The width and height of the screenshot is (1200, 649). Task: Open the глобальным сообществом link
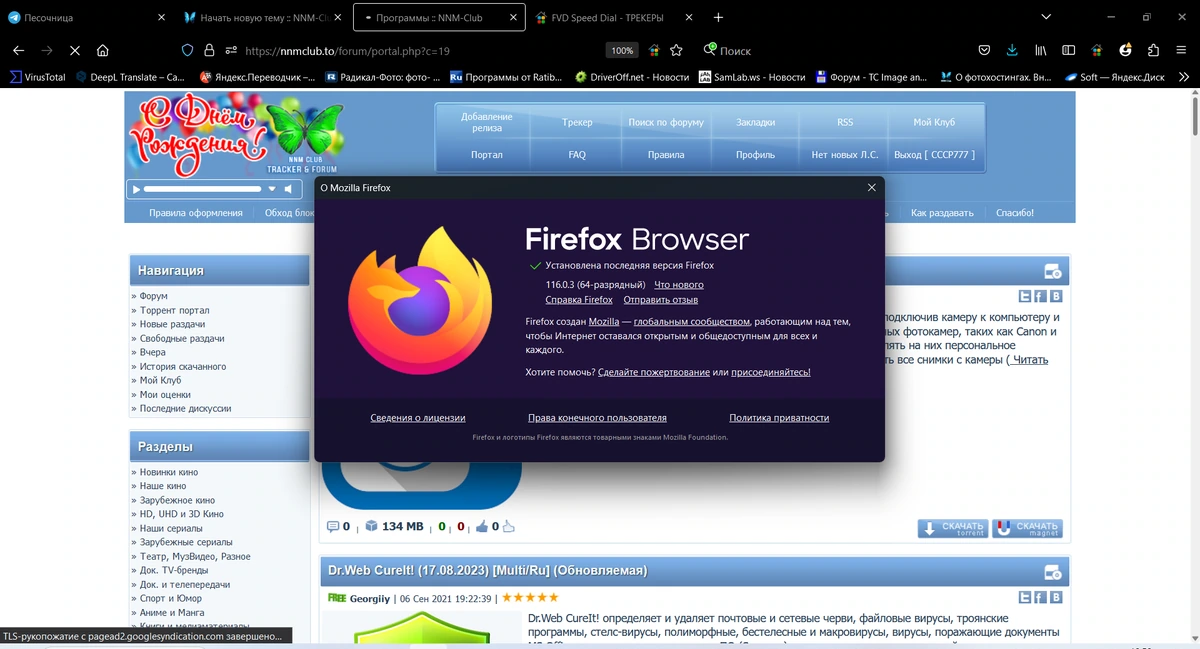pos(691,322)
